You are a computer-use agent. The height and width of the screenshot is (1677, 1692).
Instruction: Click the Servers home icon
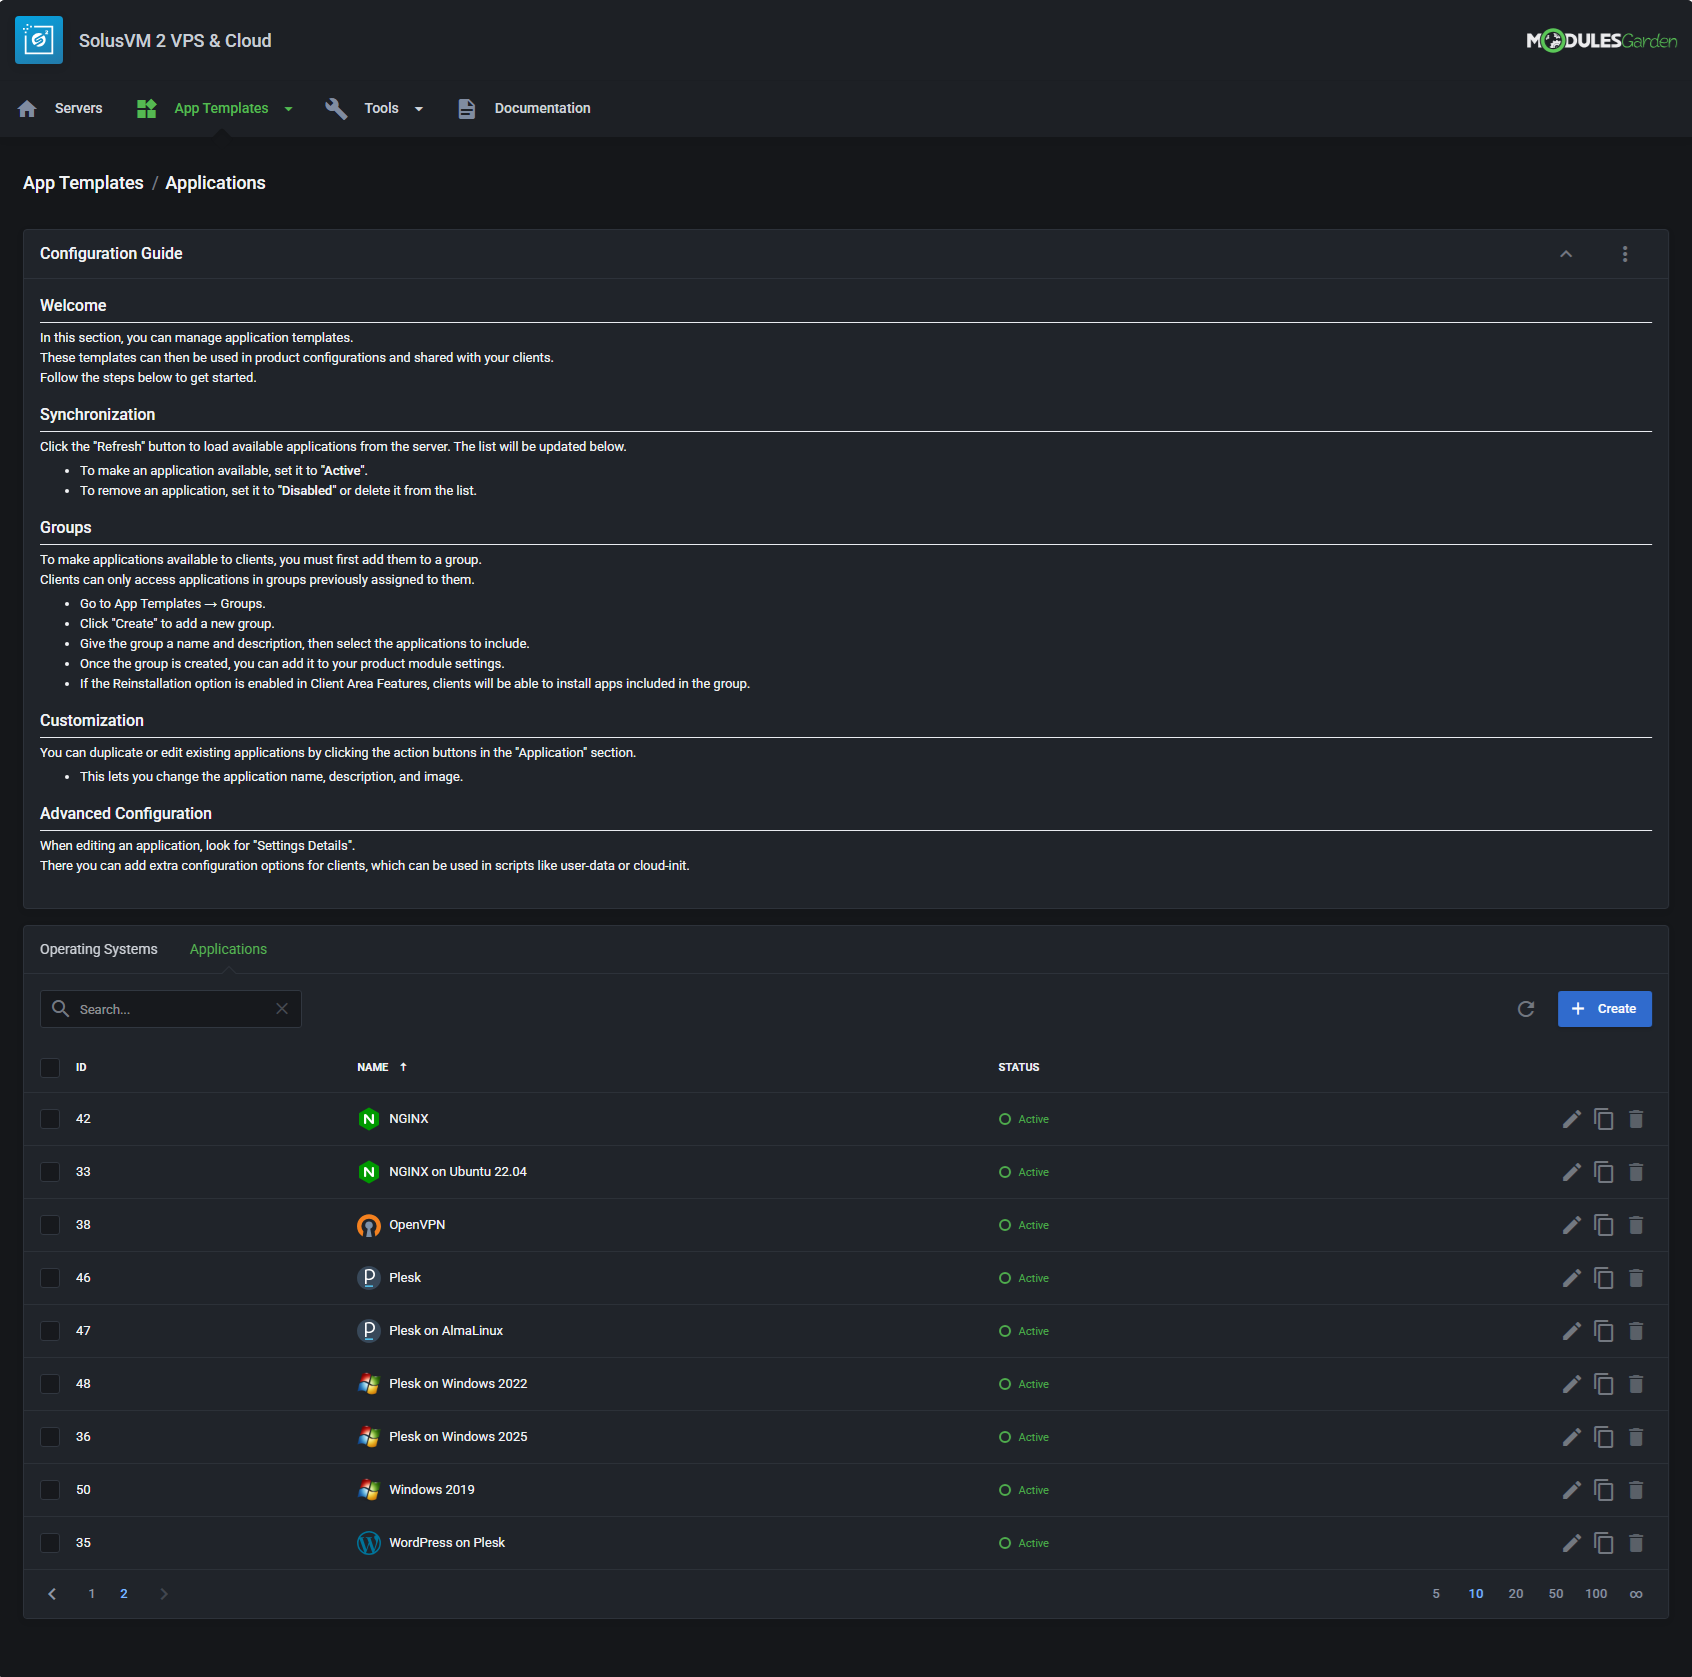click(27, 108)
